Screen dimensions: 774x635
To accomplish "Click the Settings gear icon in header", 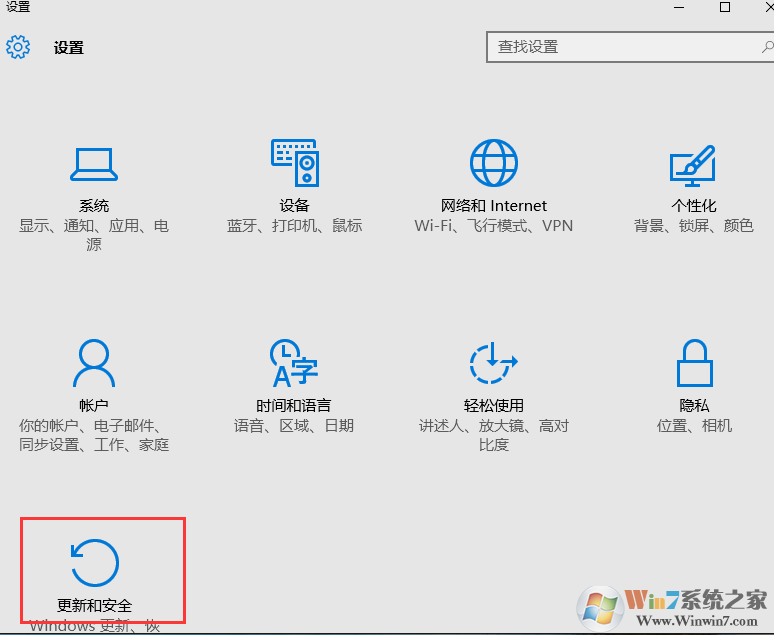I will tap(18, 47).
